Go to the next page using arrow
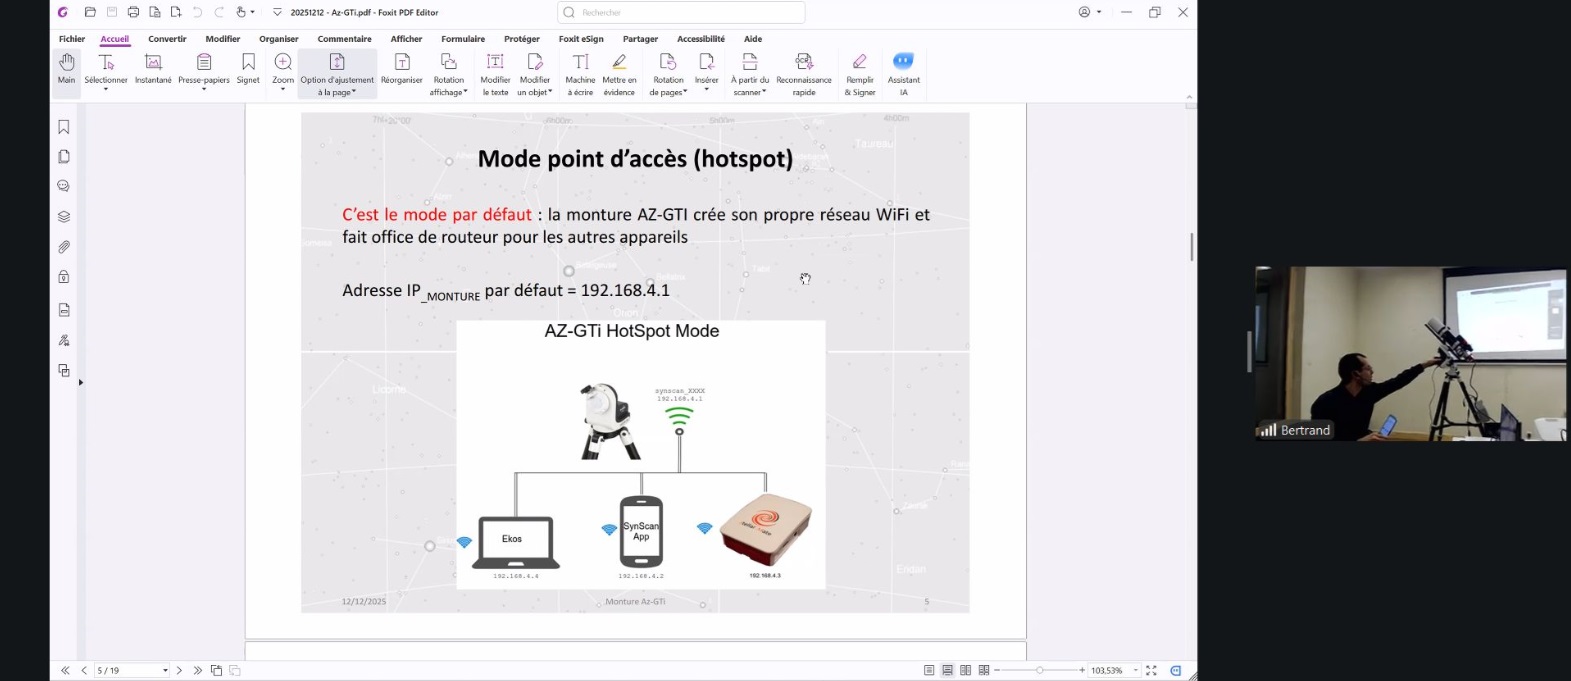The width and height of the screenshot is (1571, 681). [179, 671]
